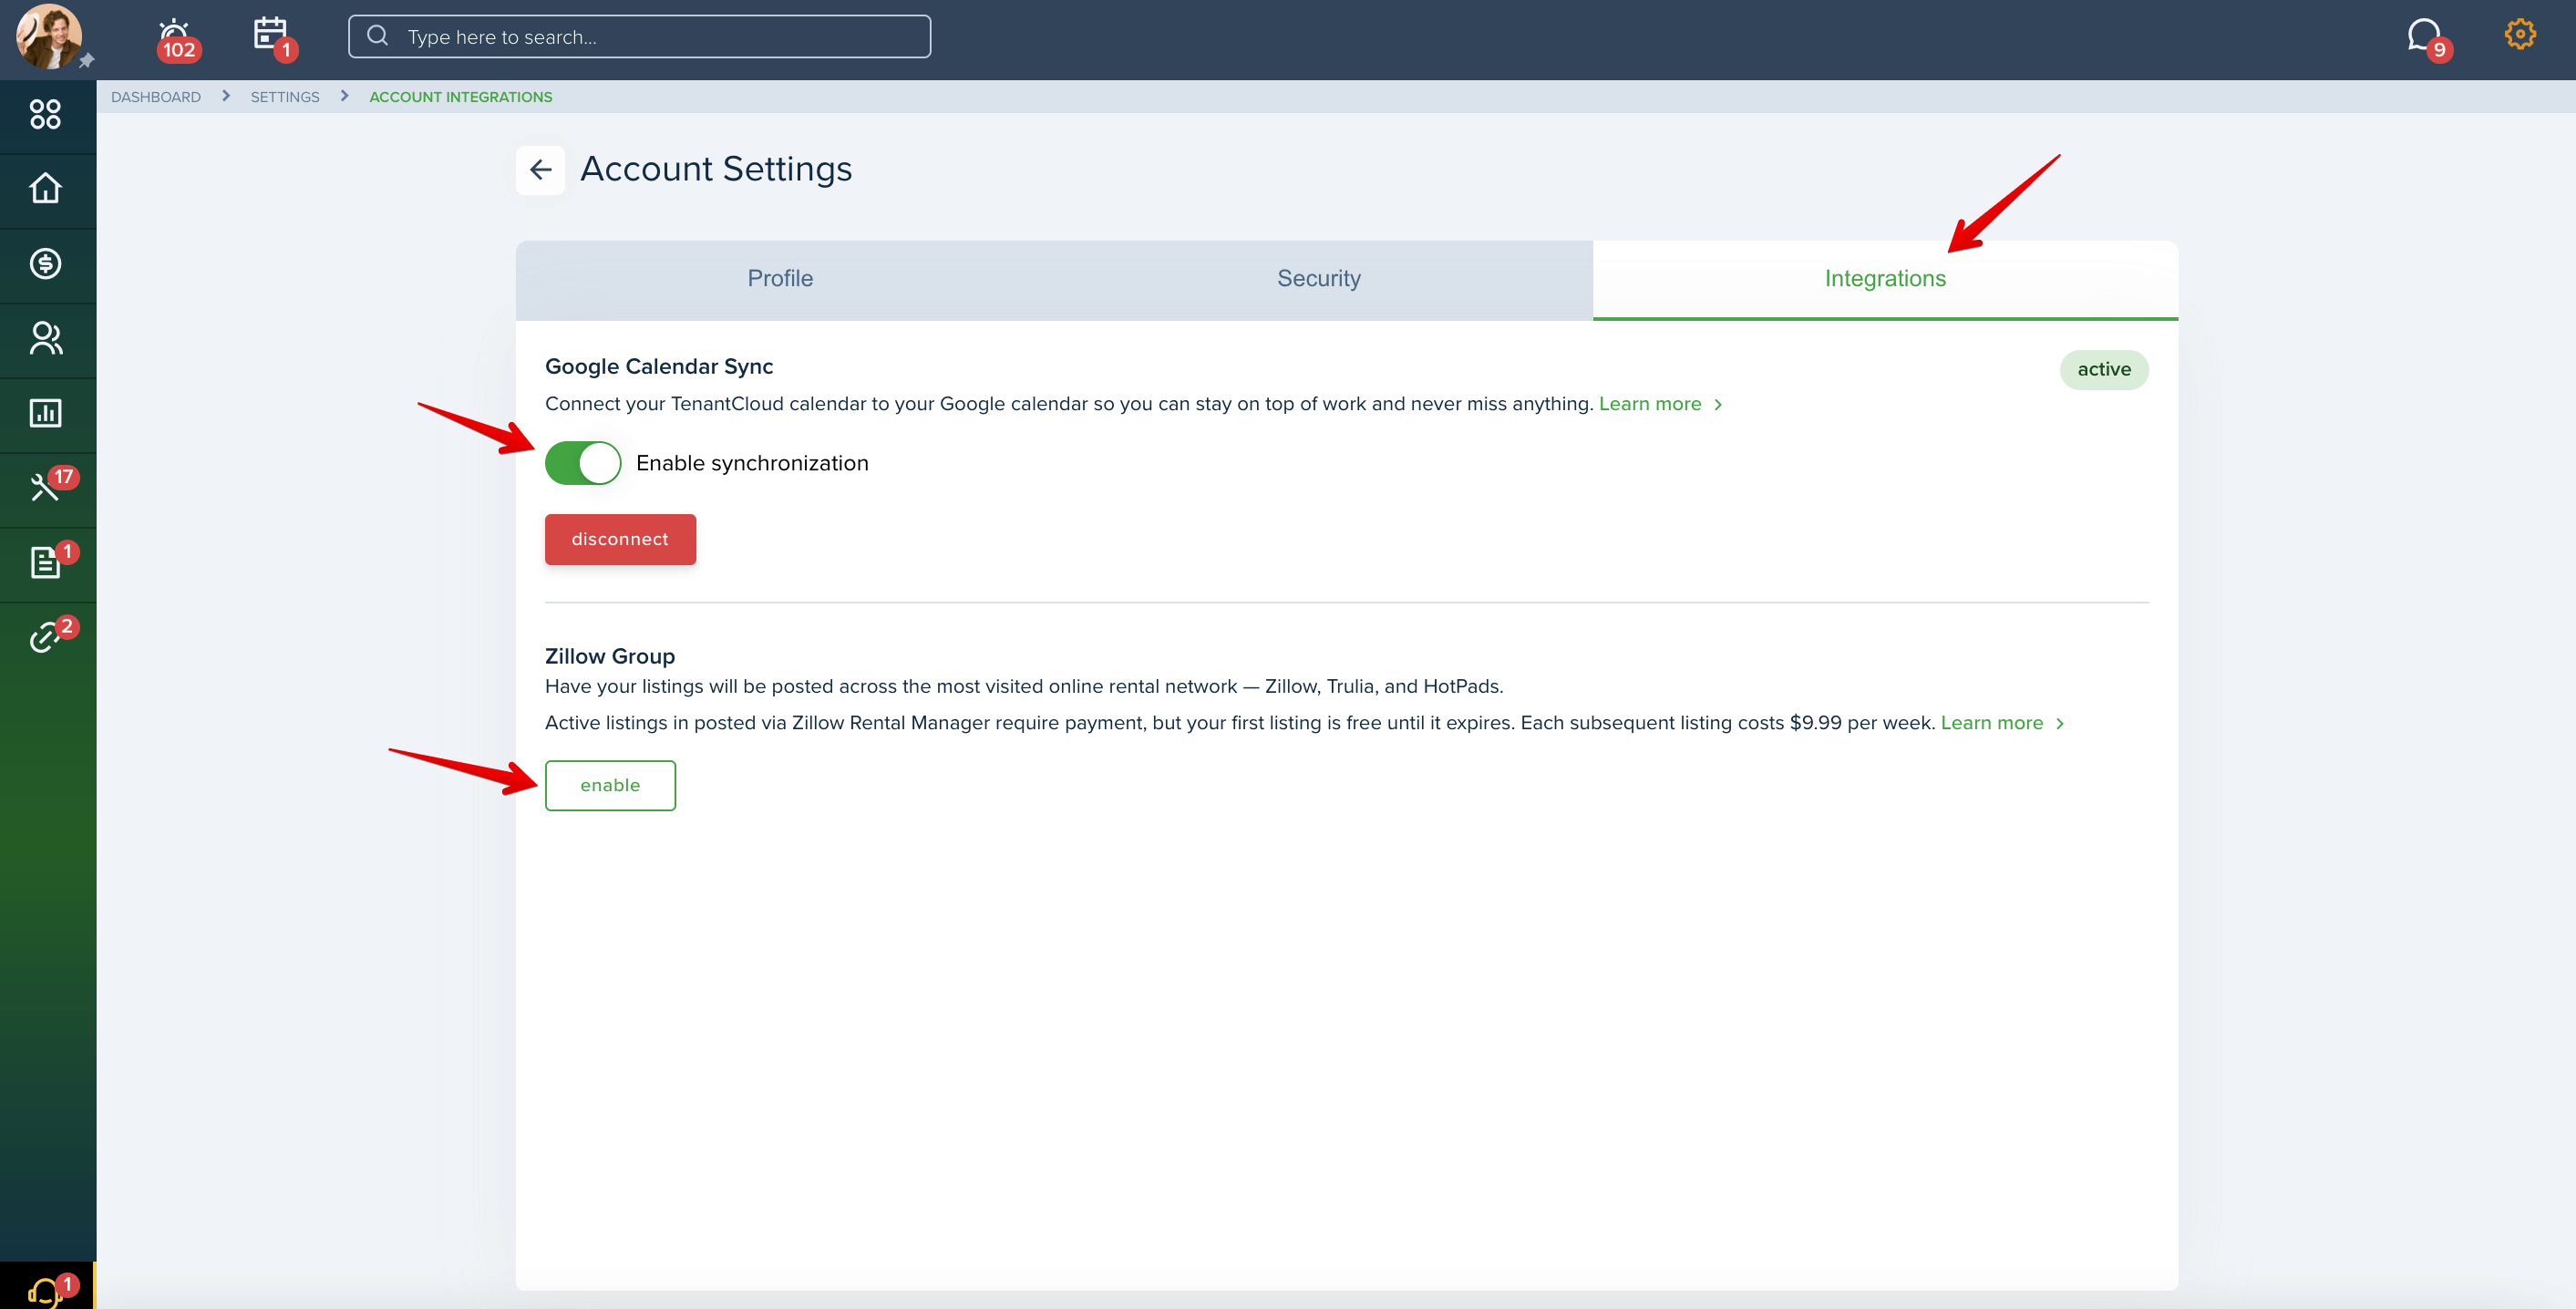The width and height of the screenshot is (2576, 1309).
Task: Open Learn more for Zillow Group
Action: (2001, 723)
